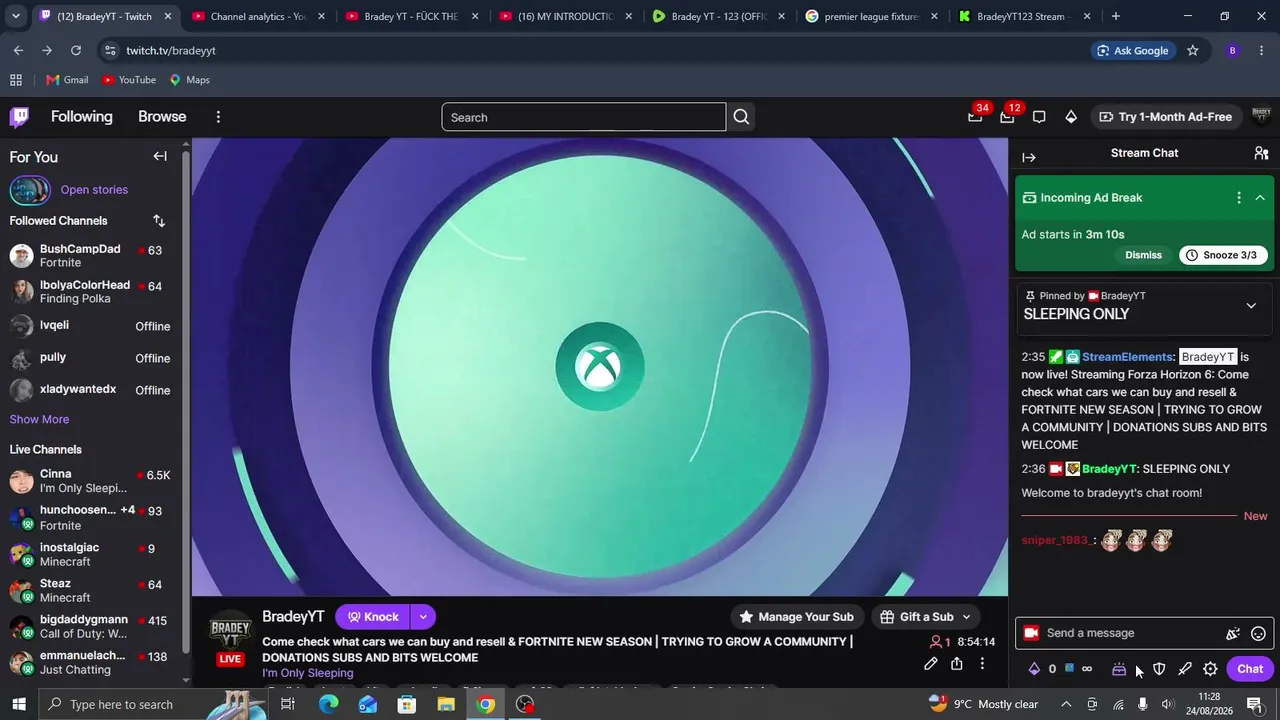Open the Twitch top nav more options menu

coord(218,117)
